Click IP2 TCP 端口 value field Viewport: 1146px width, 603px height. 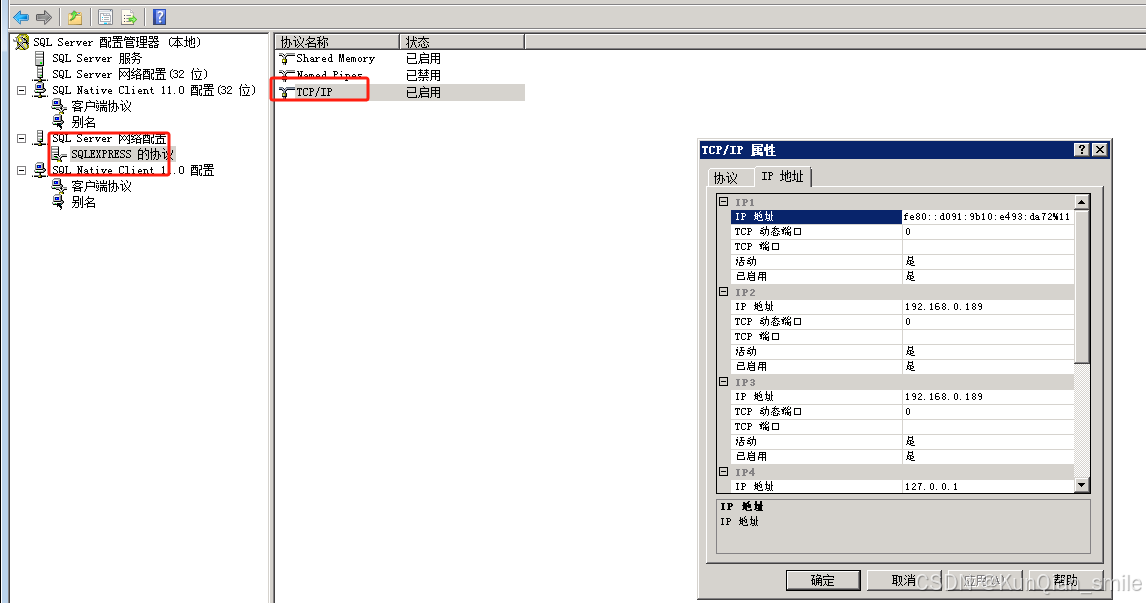point(988,336)
